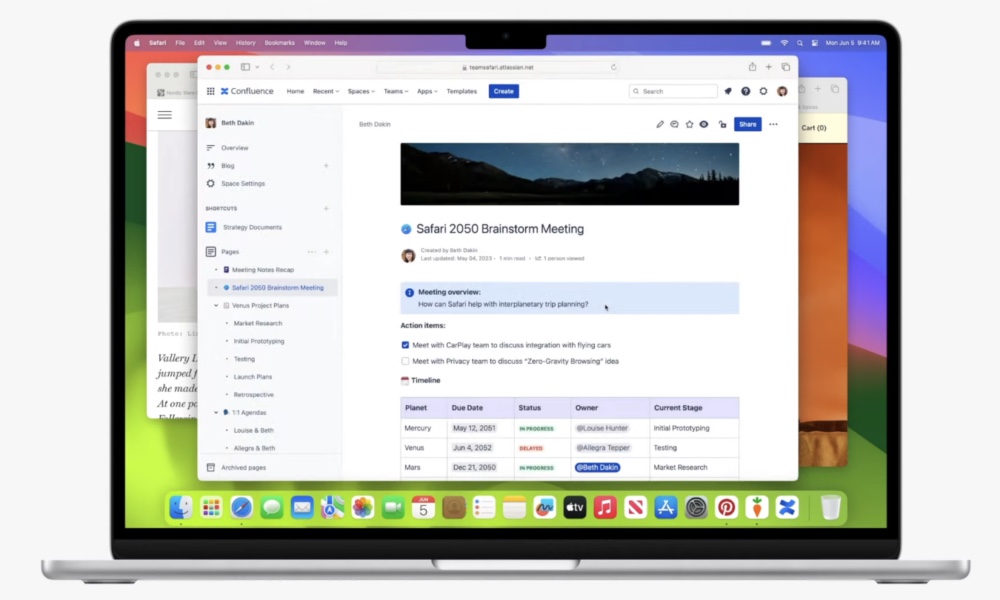The image size is (1000, 600).
Task: Click the Confluence search field
Action: click(673, 91)
